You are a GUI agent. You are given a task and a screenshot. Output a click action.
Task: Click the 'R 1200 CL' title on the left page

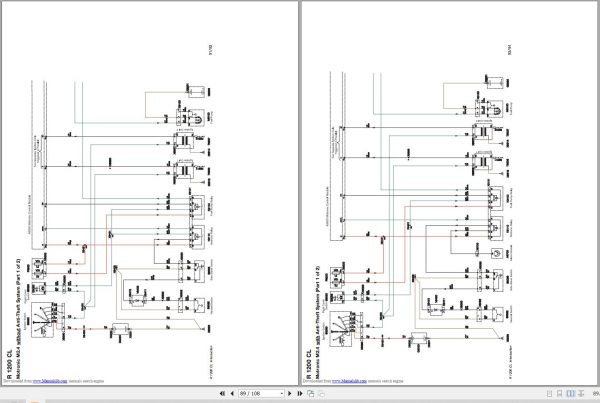click(x=9, y=364)
